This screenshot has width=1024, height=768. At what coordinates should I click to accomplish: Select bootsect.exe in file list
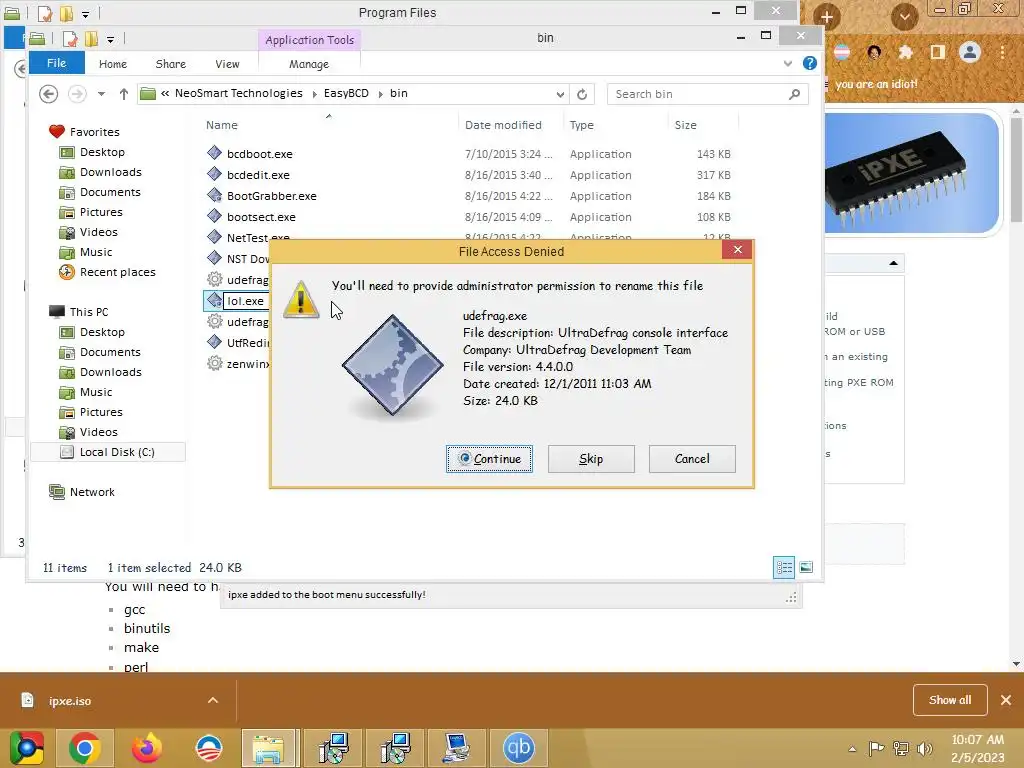261,217
